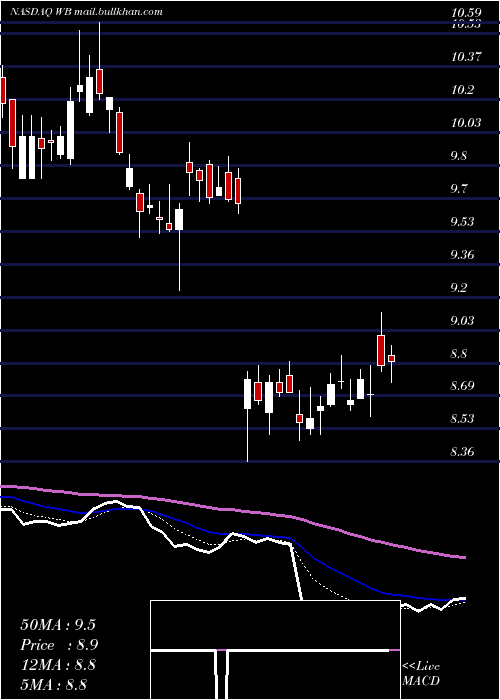Select the Price : 8.9 readout
Screen dimensions: 500x700
pos(59,645)
